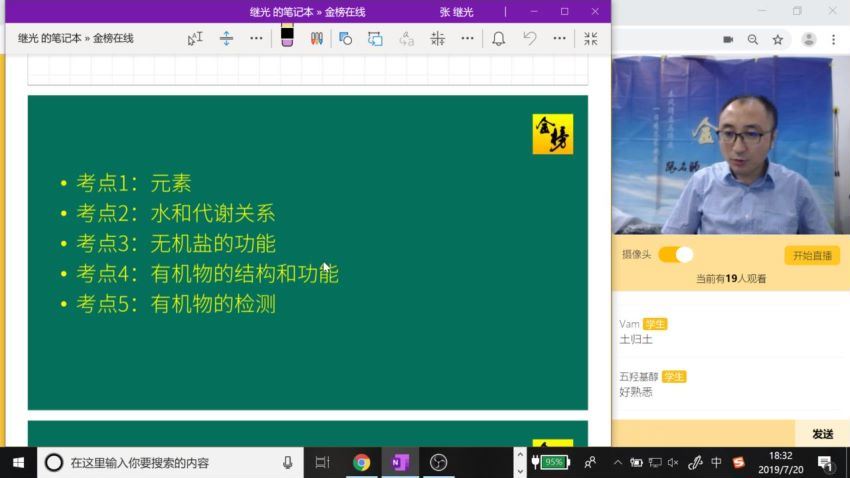Click the muted volume tray icon

click(673, 462)
